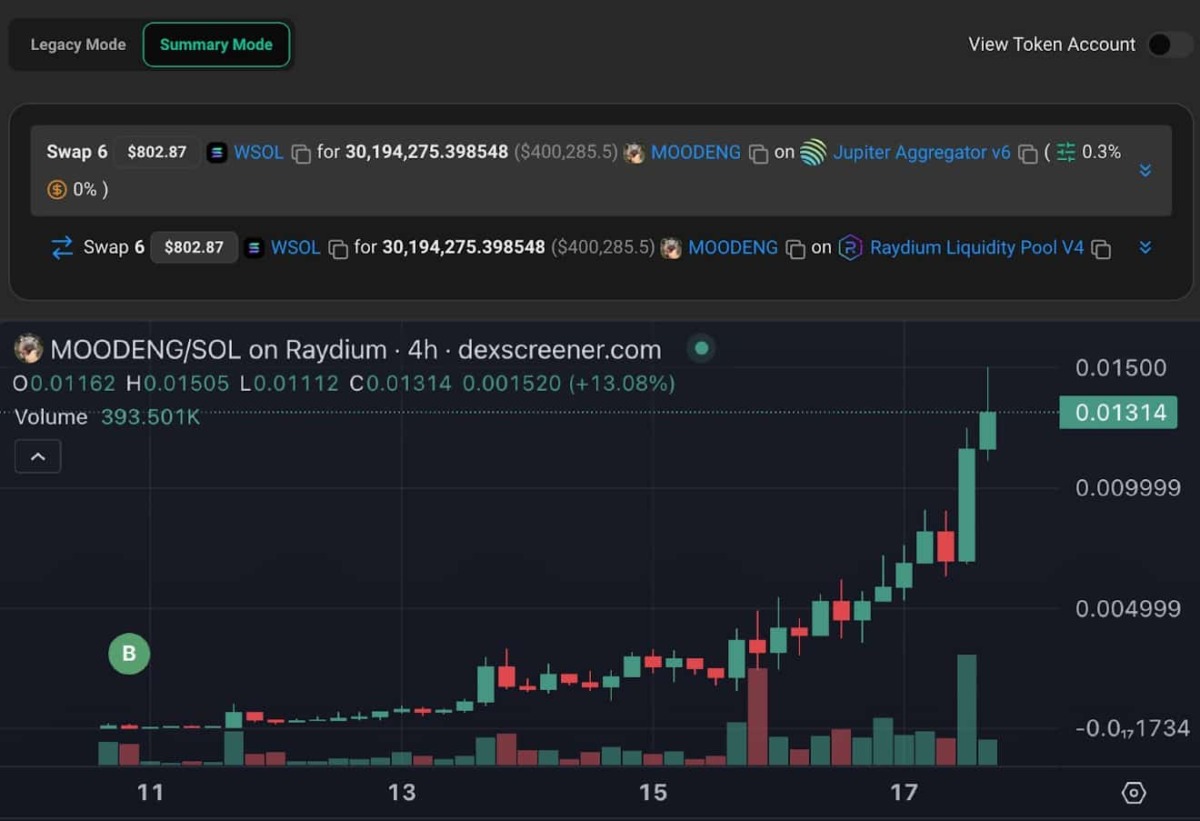
Task: Copy WSOL address in top swap row
Action: (x=301, y=154)
